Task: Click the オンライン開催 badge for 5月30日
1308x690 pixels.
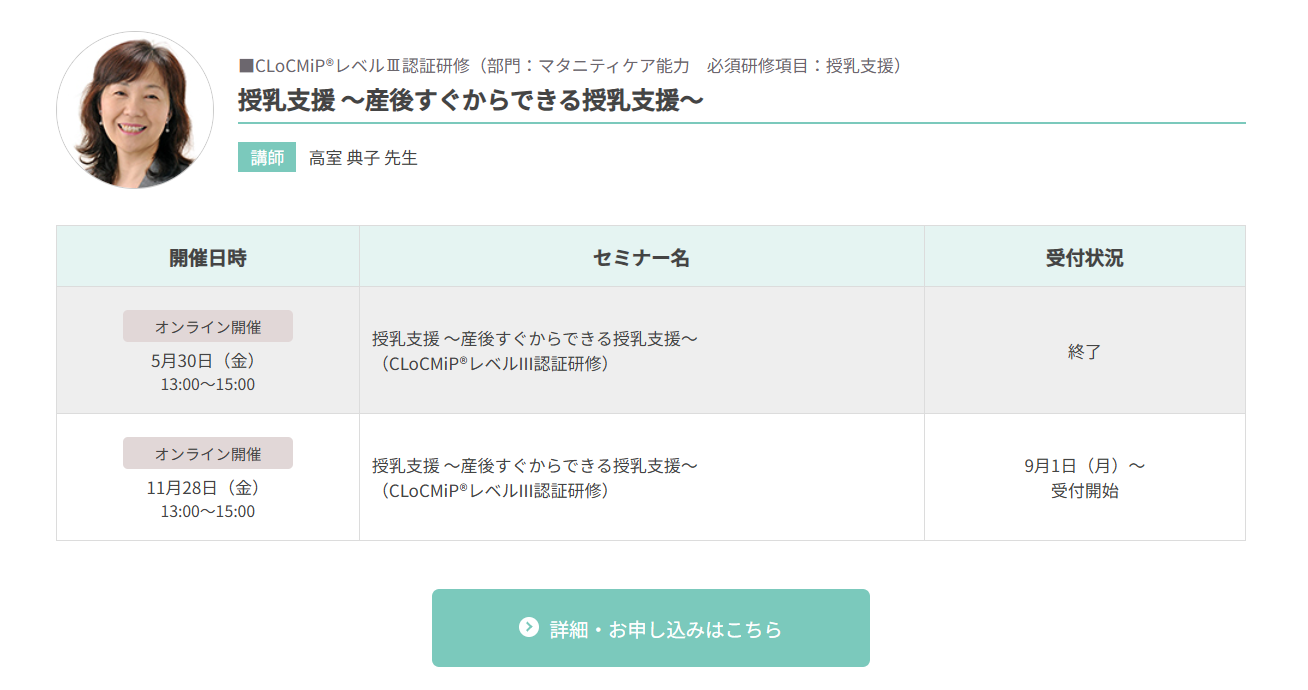Action: pos(208,326)
